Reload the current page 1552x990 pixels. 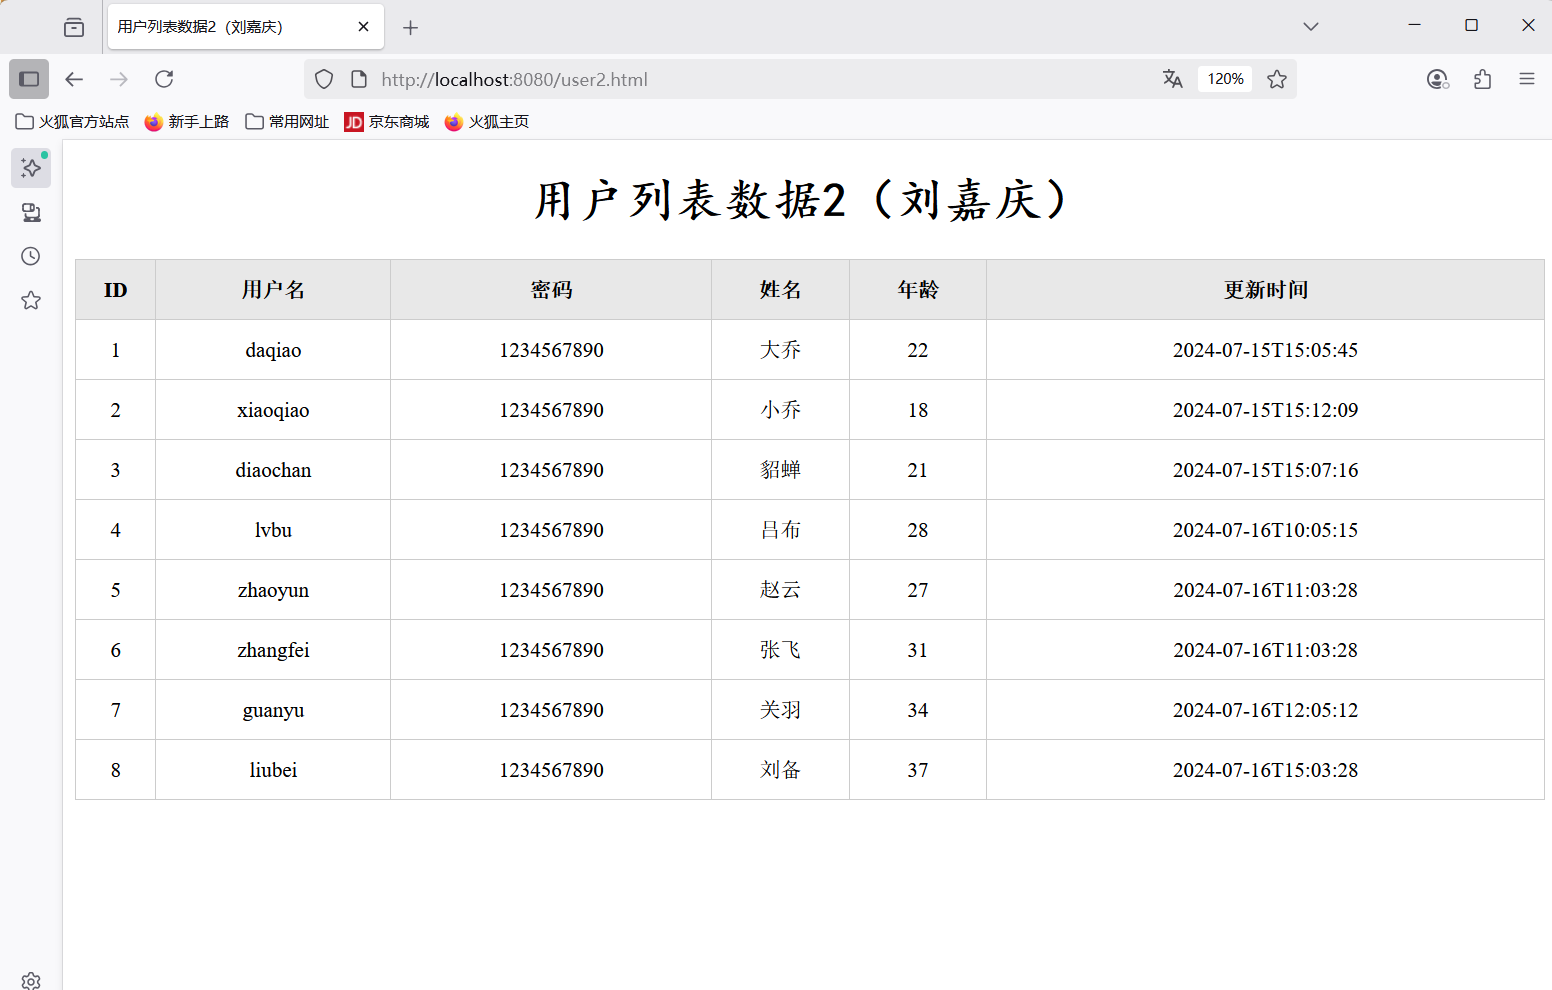164,79
